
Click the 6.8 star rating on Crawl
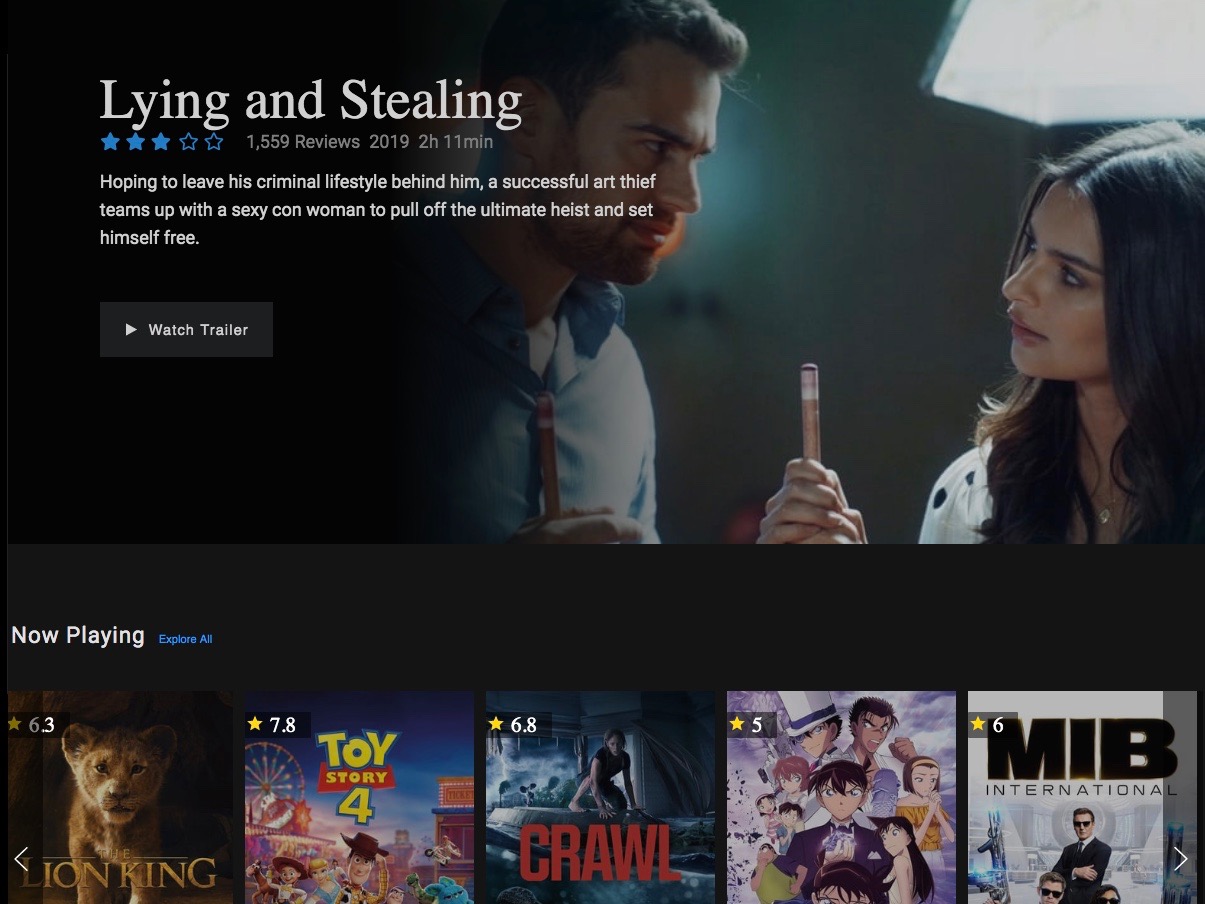coord(513,725)
